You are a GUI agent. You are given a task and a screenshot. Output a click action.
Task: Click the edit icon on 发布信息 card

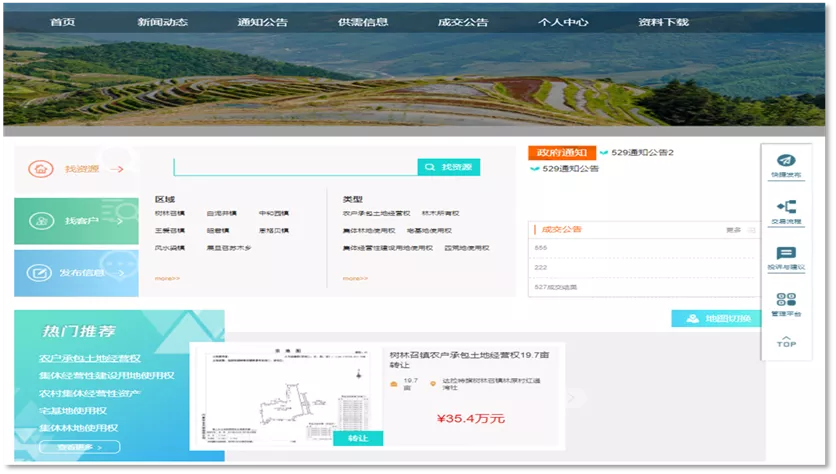pyautogui.click(x=39, y=273)
